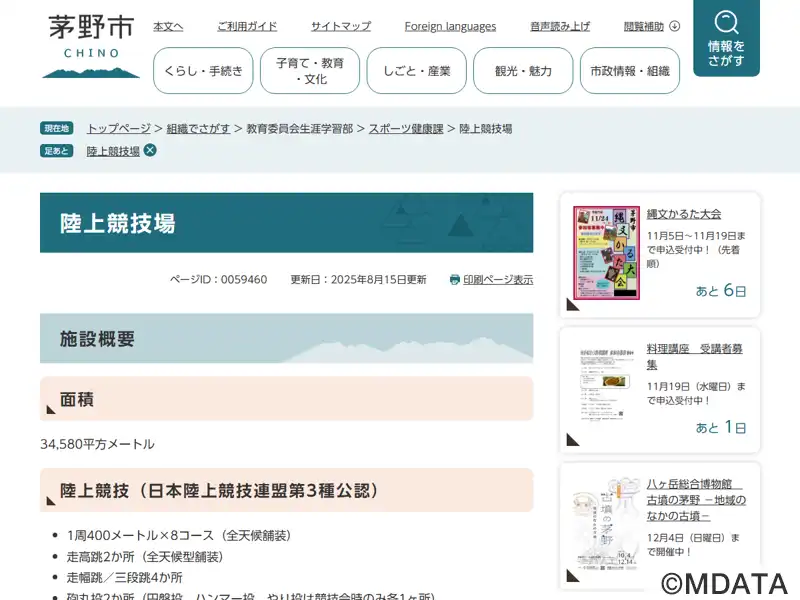Screen dimensions: 800x600
Task: Go to the サイトマップ page
Action: [340, 26]
